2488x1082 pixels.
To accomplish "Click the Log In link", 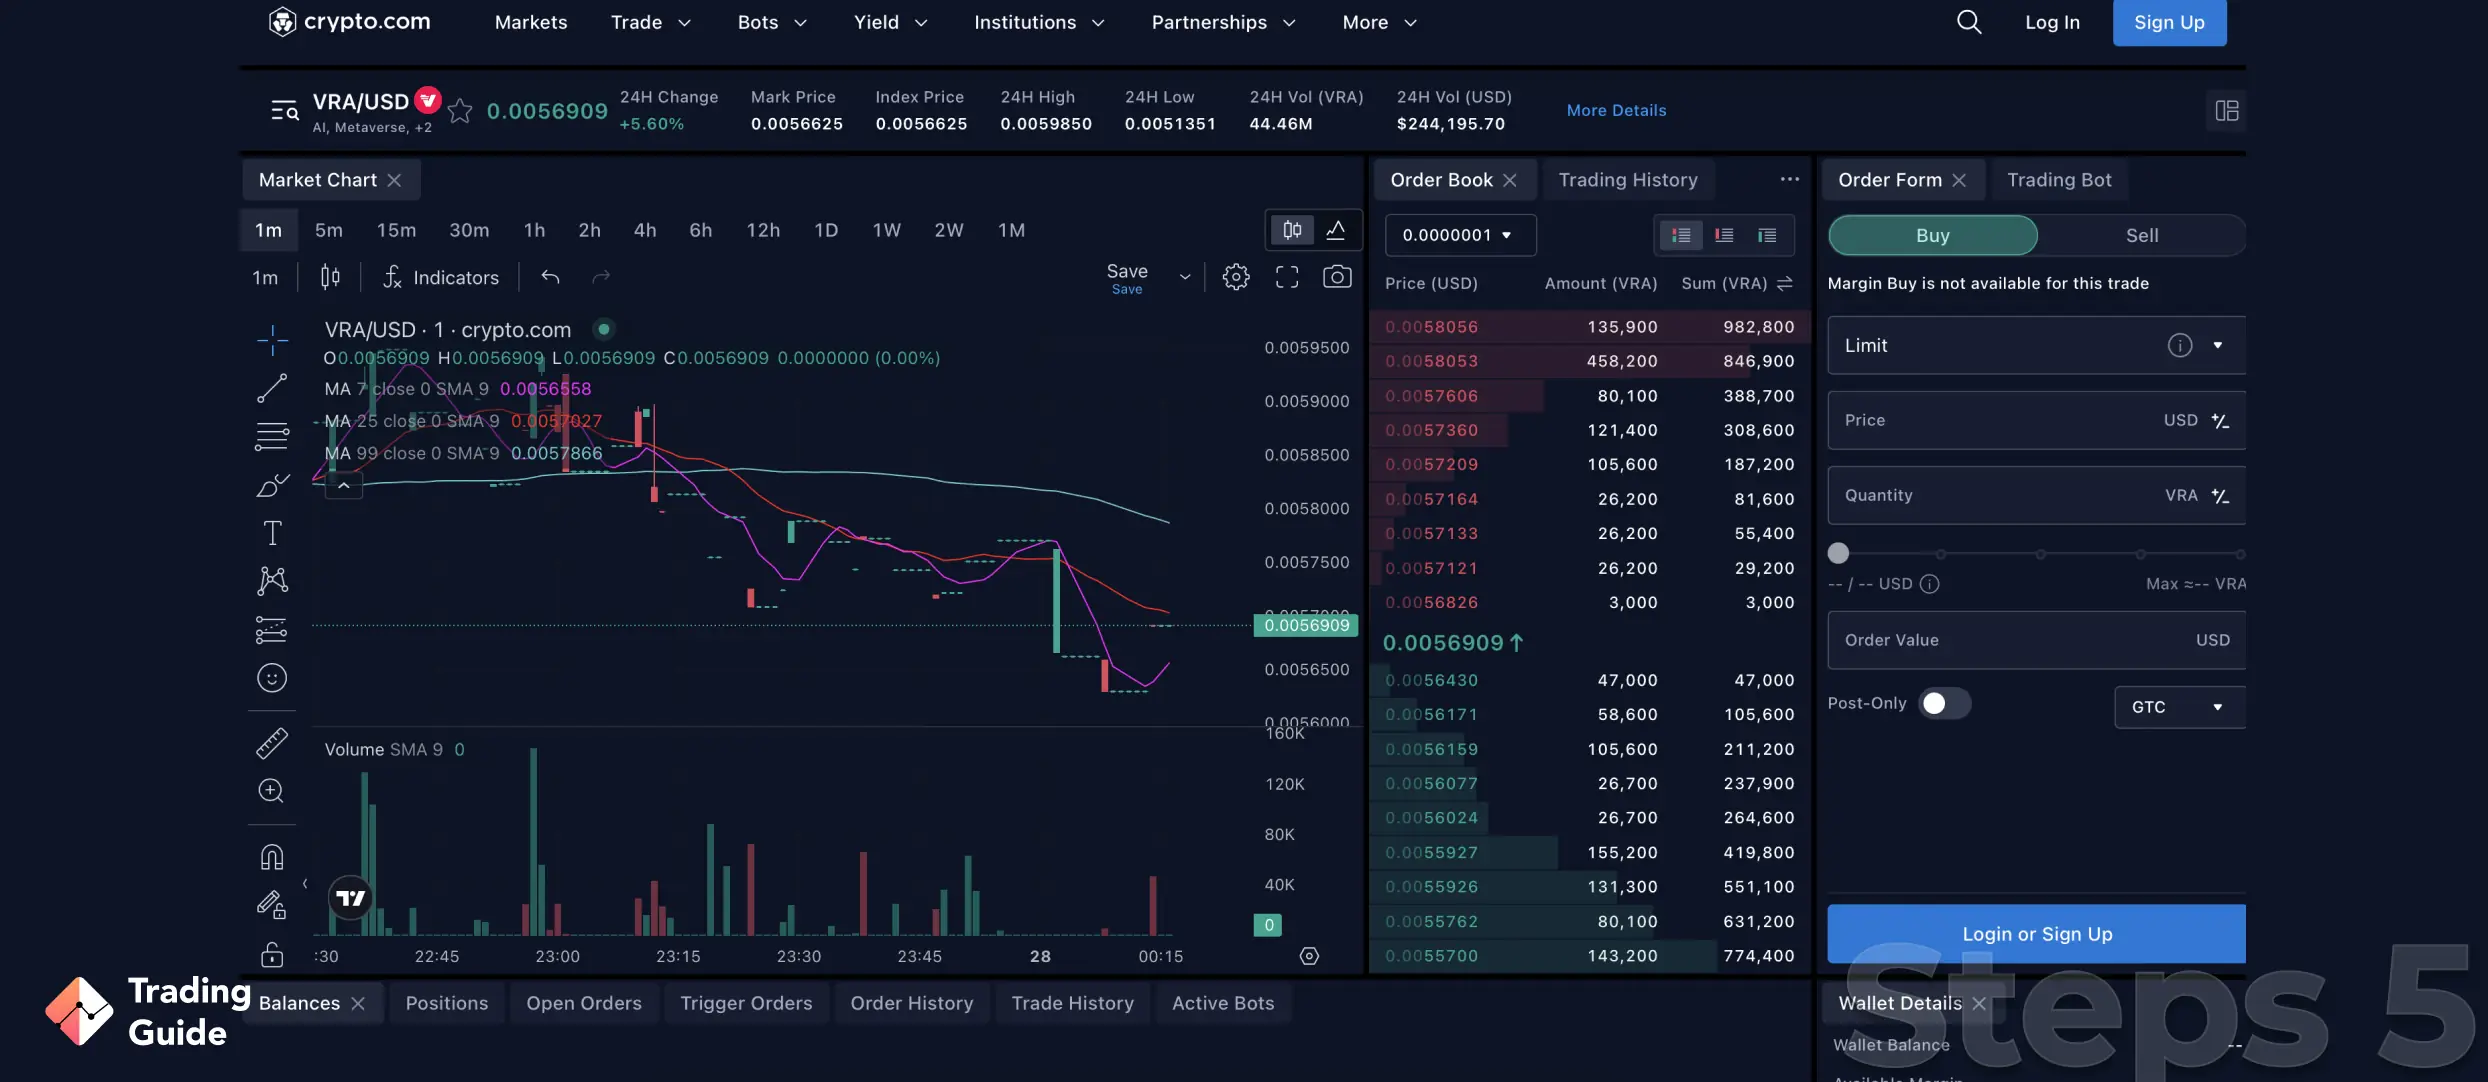I will tap(2052, 22).
